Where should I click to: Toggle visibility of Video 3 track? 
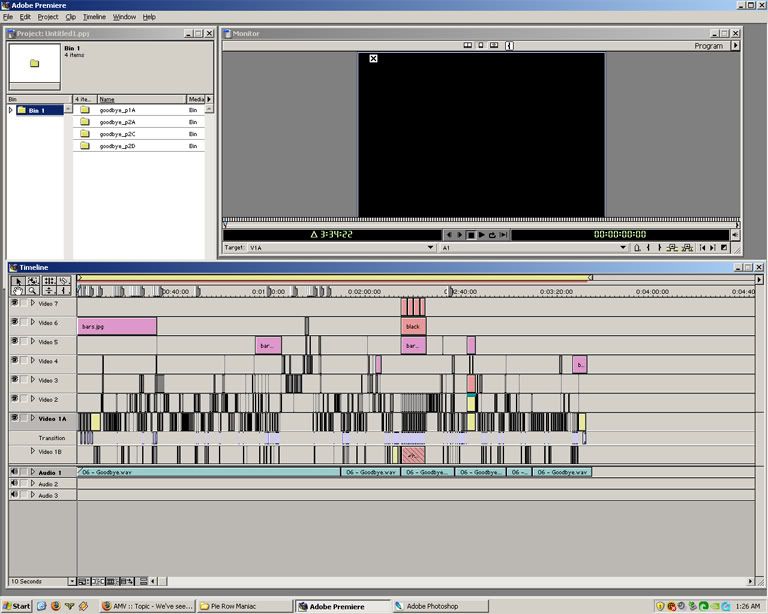click(15, 379)
